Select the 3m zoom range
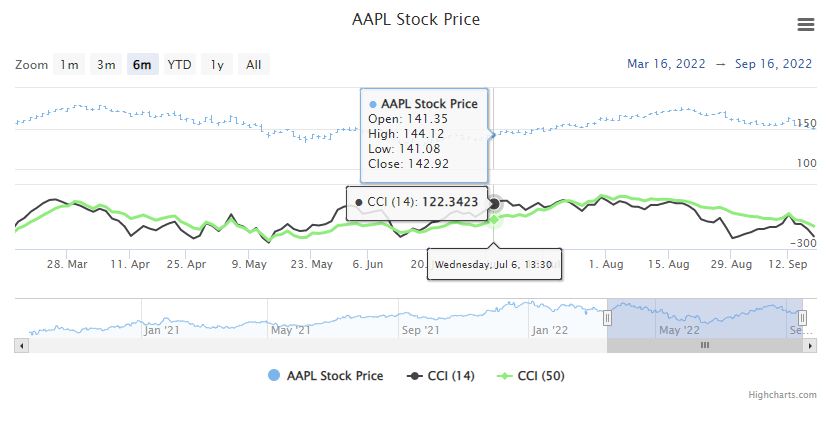 pos(105,65)
